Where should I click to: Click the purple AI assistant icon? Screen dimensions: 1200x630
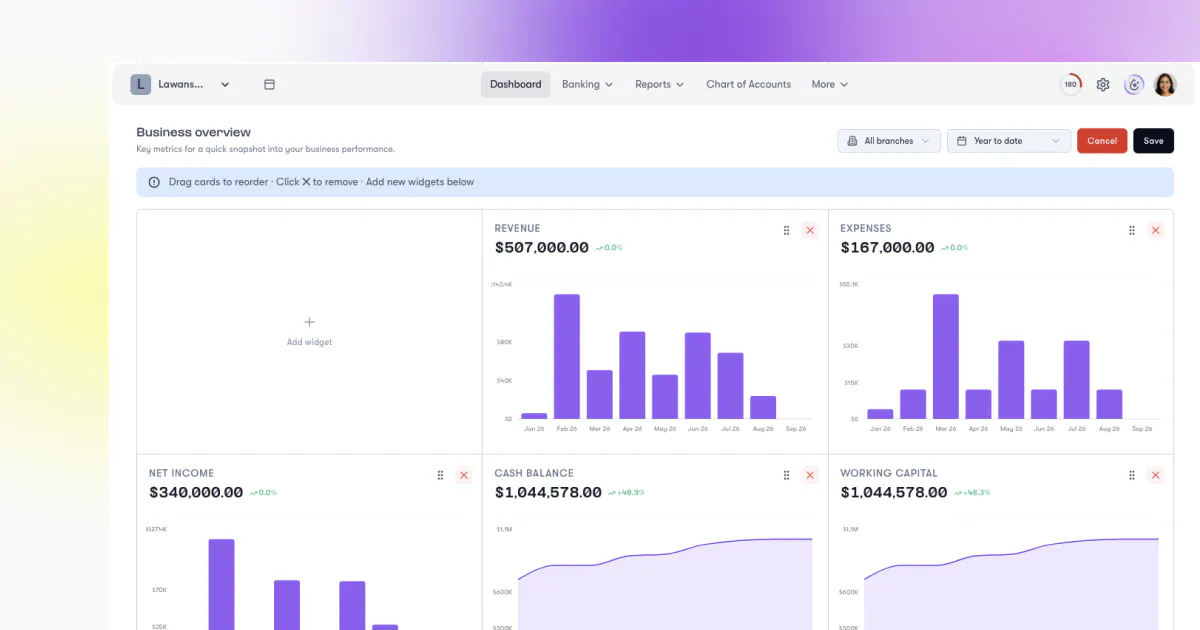point(1134,85)
